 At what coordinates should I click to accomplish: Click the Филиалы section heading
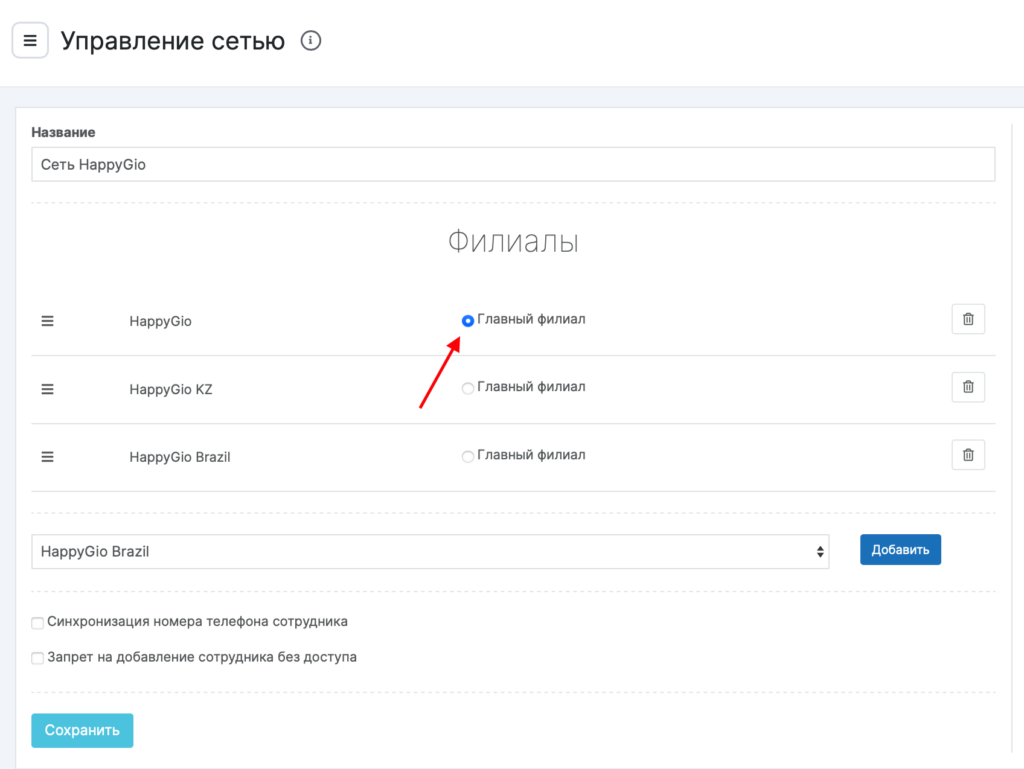[x=513, y=242]
